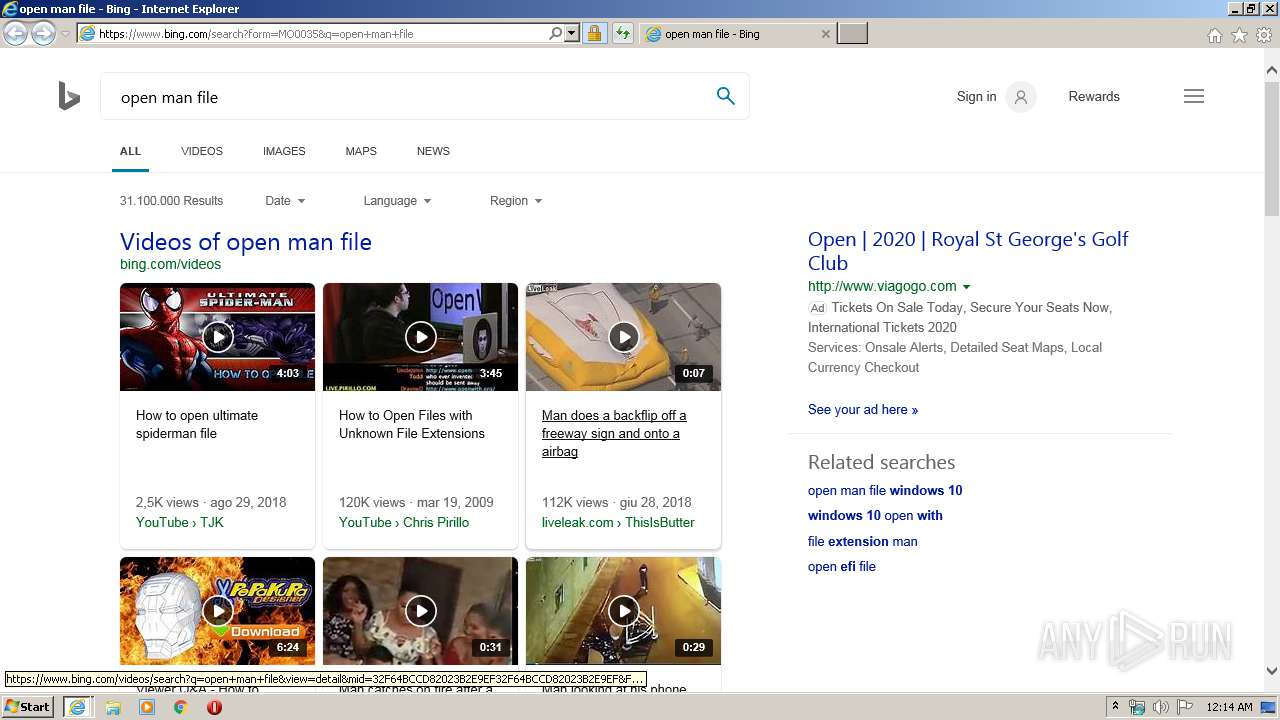This screenshot has width=1280, height=720.
Task: Open the Home page icon
Action: tap(1214, 35)
